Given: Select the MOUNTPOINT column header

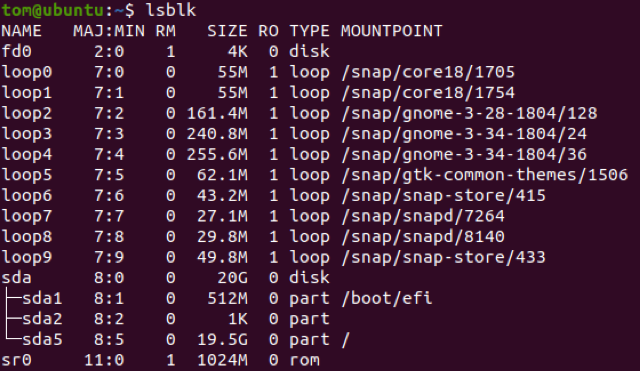Looking at the screenshot, I should 391,31.
